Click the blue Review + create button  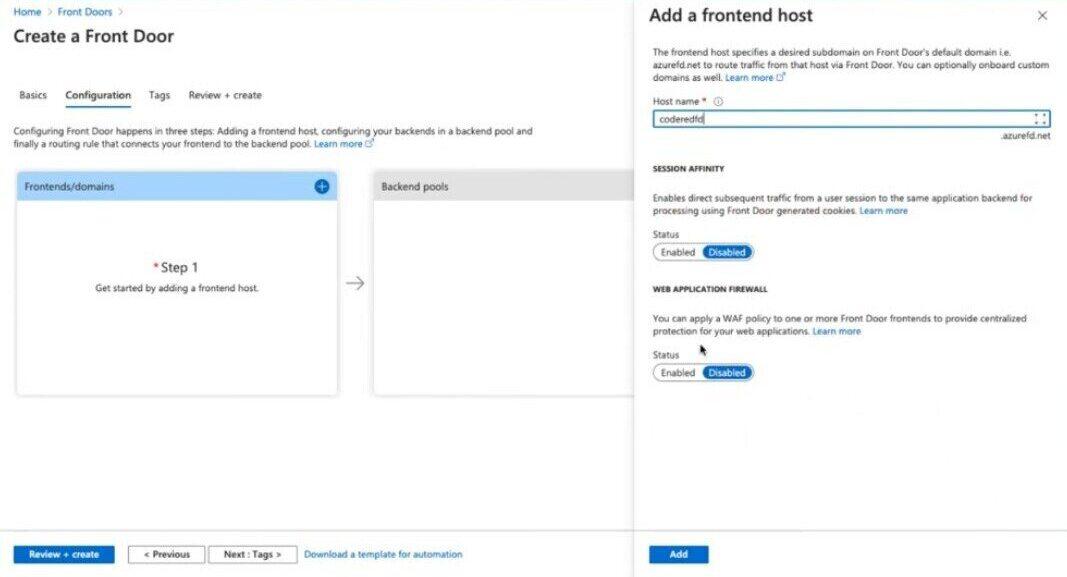point(64,554)
